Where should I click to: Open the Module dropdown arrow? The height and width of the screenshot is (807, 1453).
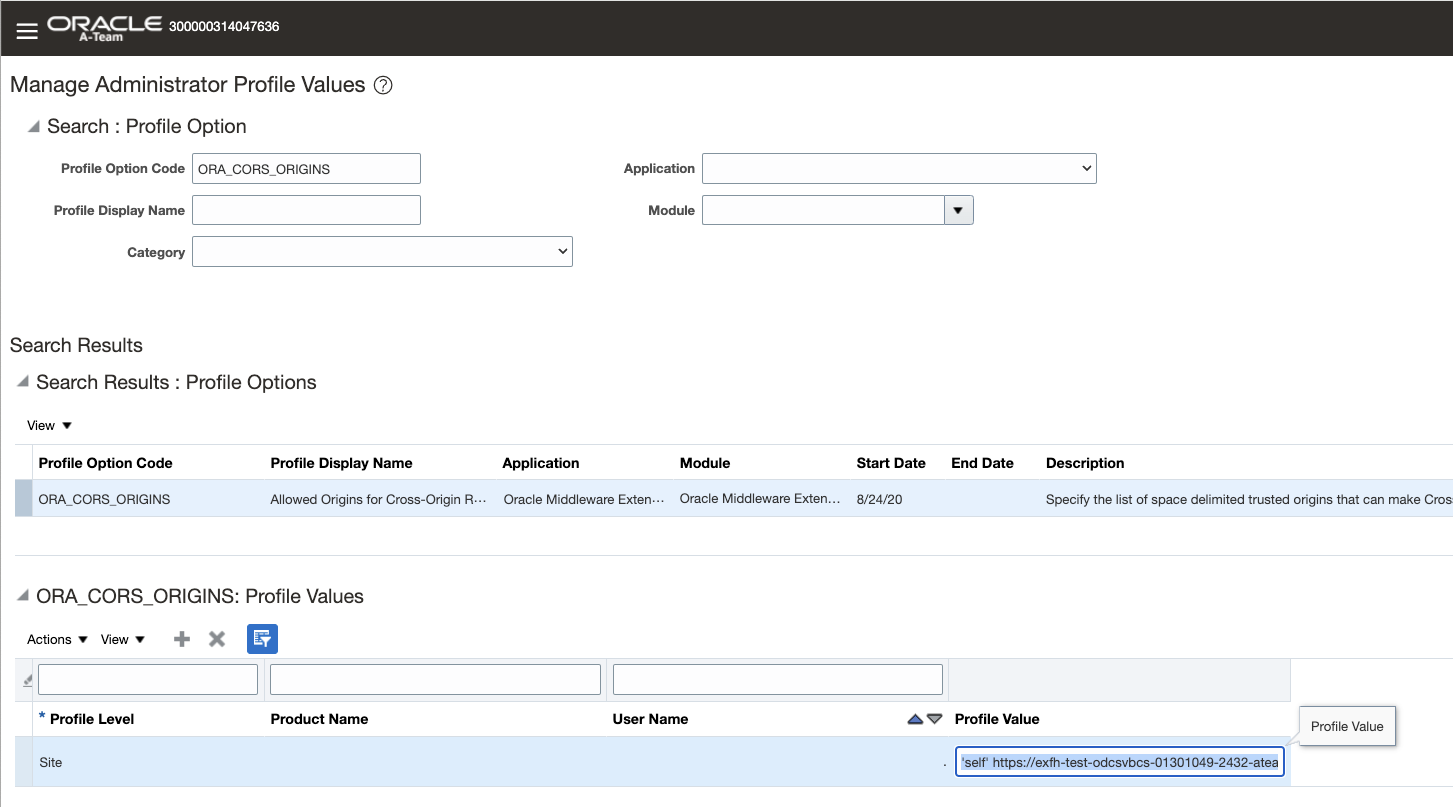coord(958,210)
